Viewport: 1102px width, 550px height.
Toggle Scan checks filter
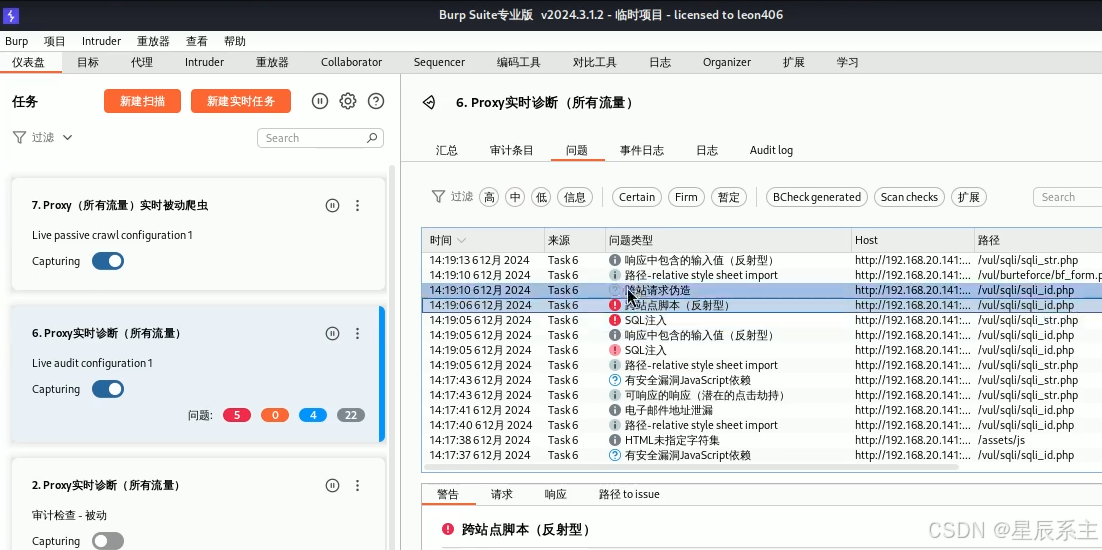(x=909, y=197)
